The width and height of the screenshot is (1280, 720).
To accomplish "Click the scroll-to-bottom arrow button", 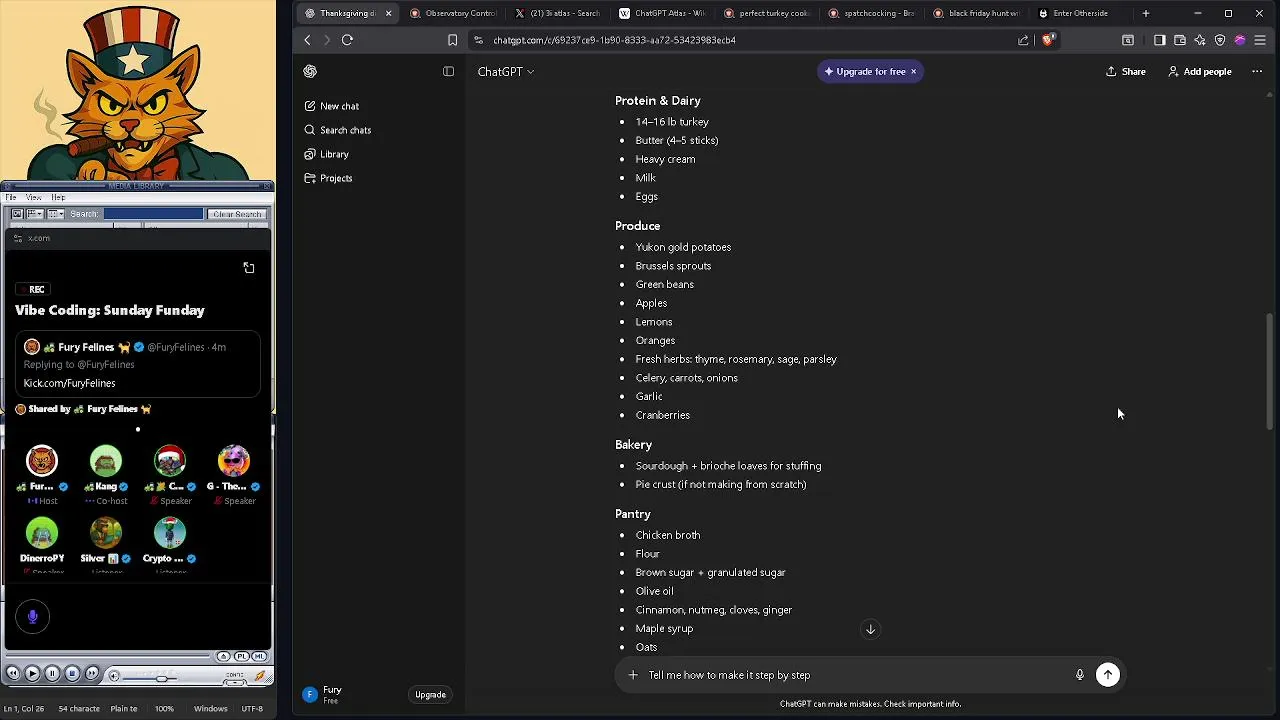I will click(x=870, y=629).
